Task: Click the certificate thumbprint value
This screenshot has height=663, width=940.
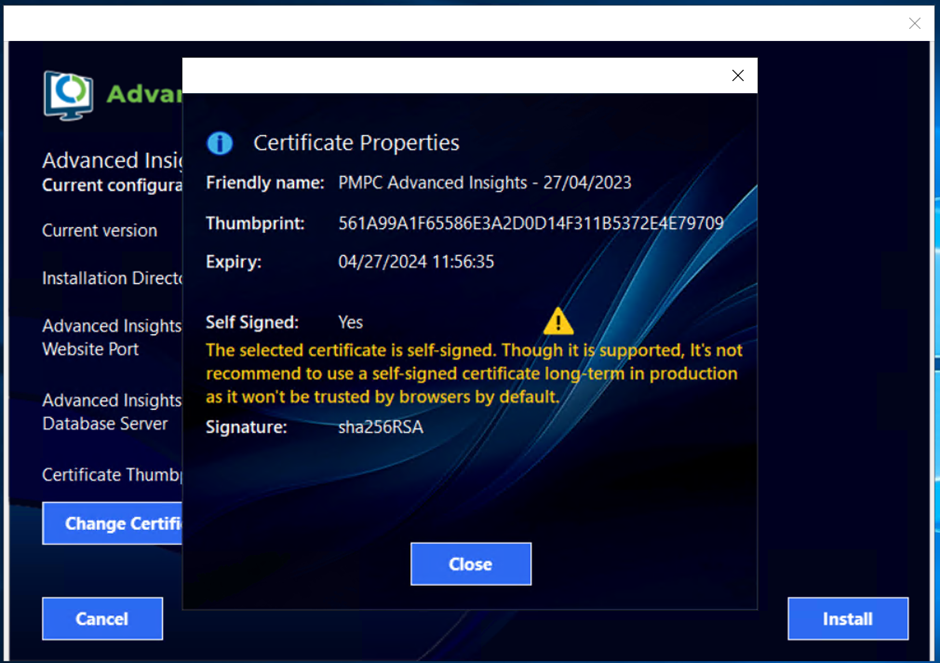Action: [530, 223]
